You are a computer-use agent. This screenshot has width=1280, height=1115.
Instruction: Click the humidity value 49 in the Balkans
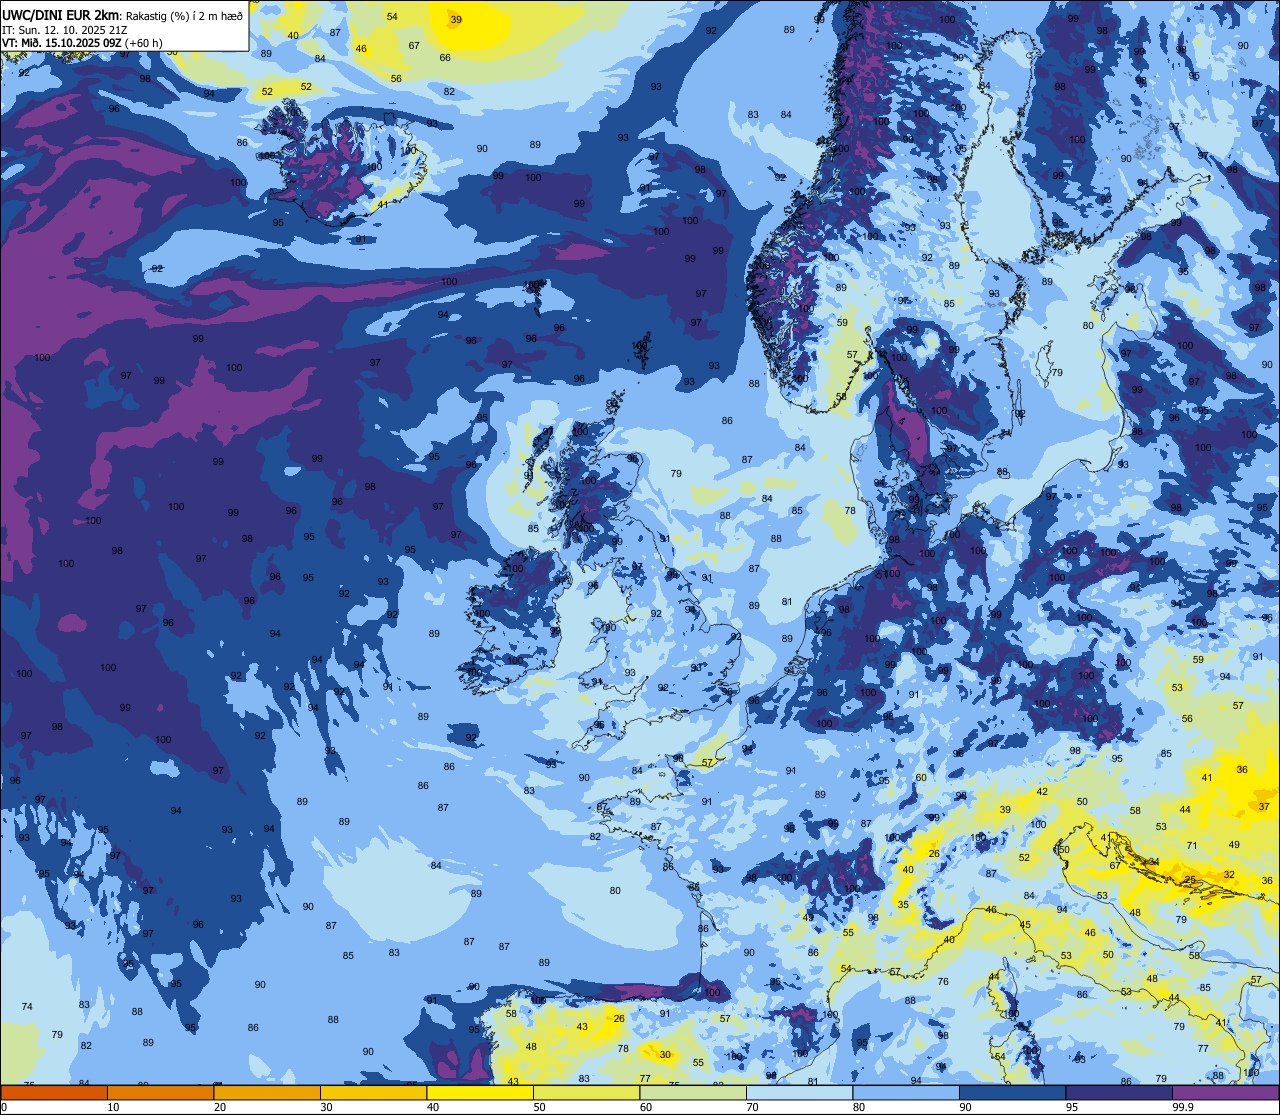pos(1234,845)
